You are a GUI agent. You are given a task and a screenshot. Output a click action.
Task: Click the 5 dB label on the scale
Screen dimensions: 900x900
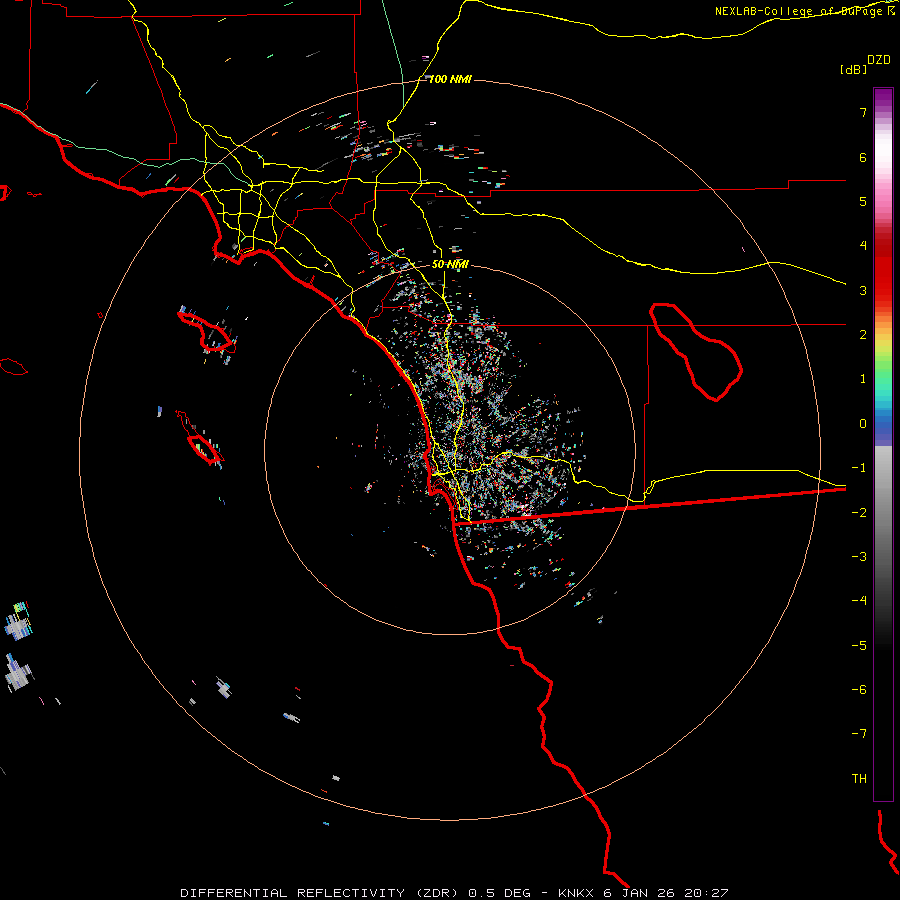pos(863,201)
